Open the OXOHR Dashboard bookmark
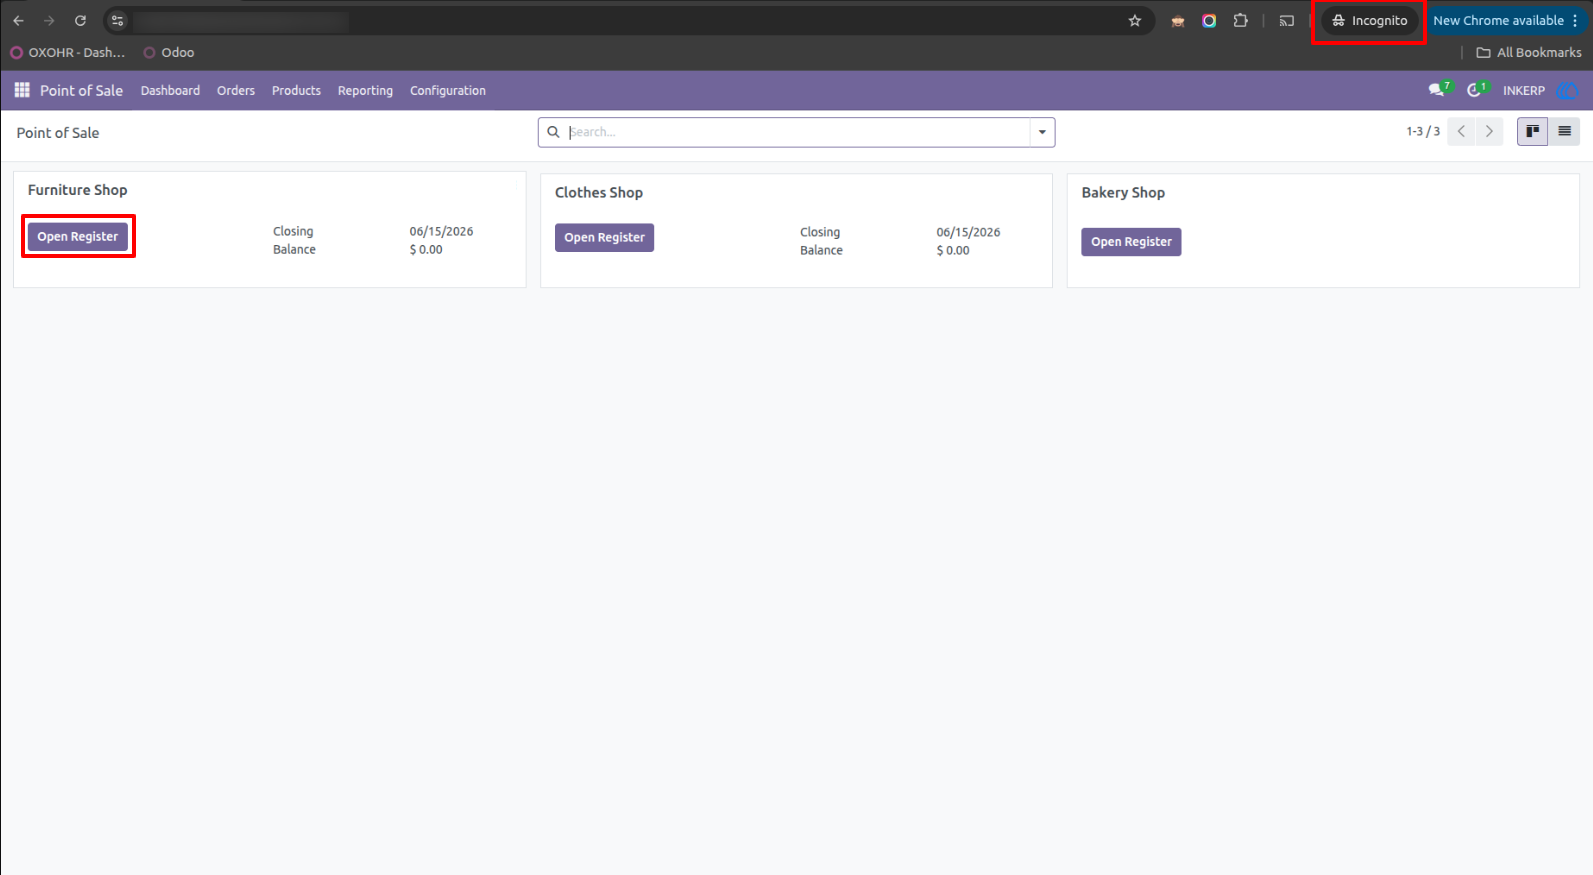 [68, 52]
